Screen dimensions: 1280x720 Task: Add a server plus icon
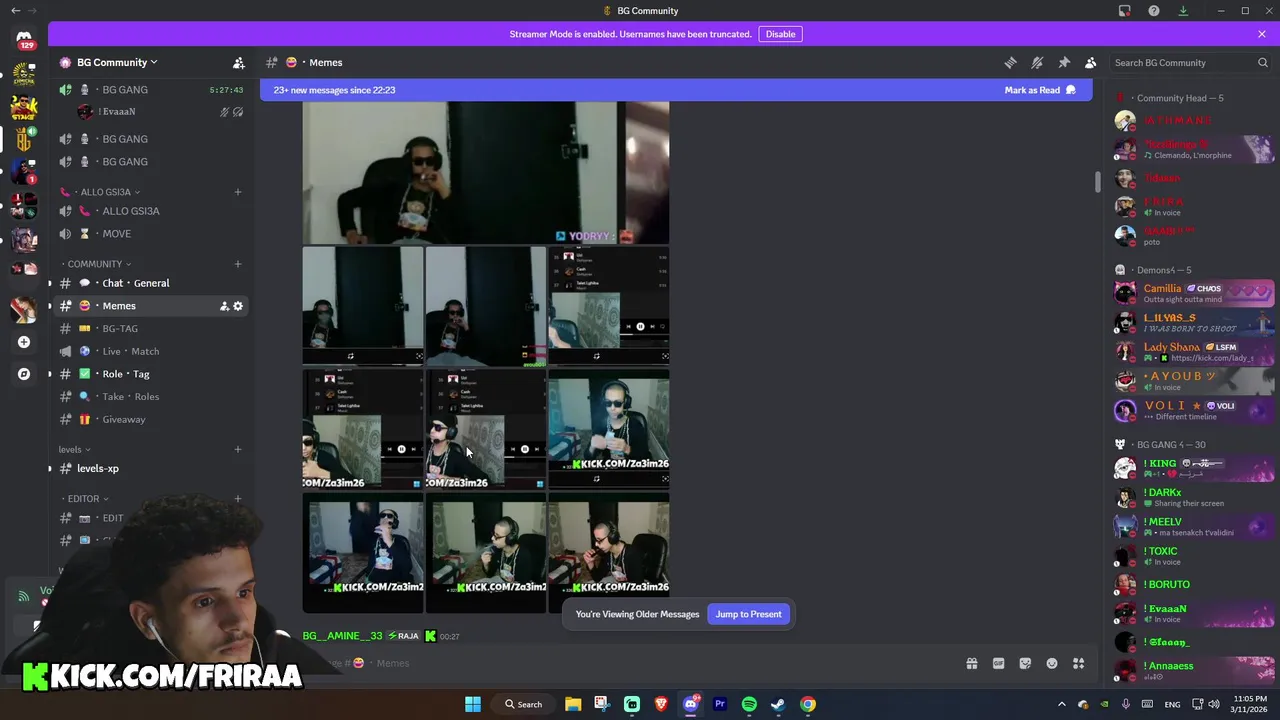pos(24,342)
